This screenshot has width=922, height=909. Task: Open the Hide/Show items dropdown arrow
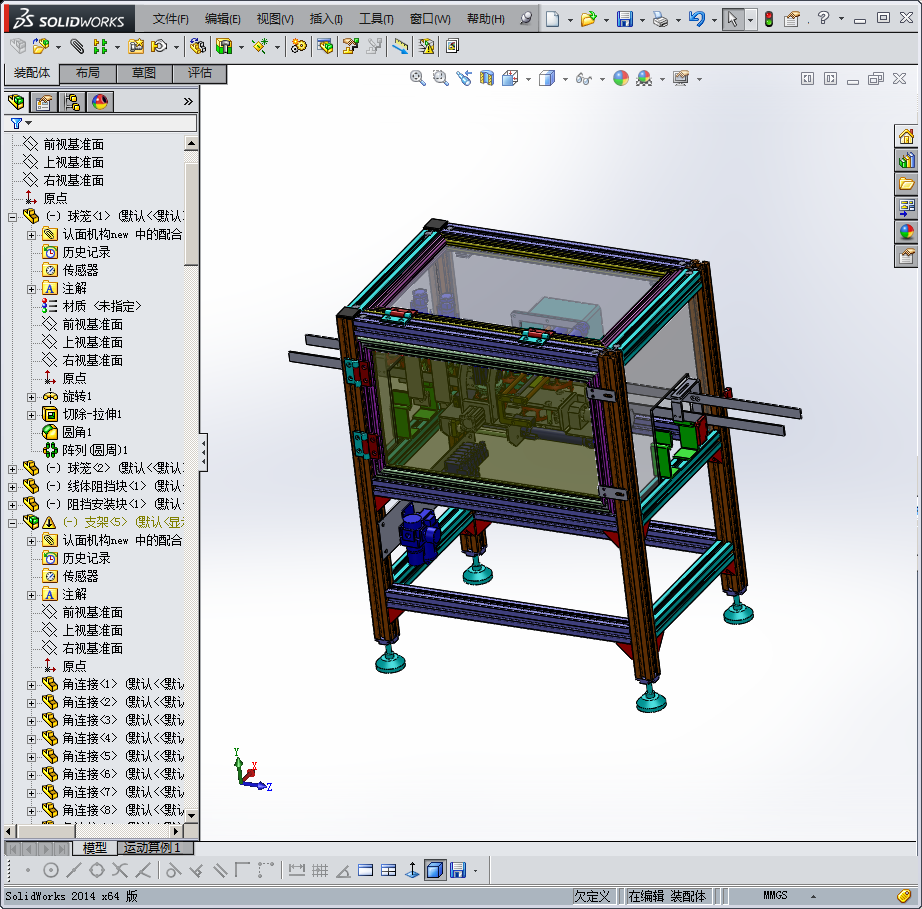pos(602,79)
